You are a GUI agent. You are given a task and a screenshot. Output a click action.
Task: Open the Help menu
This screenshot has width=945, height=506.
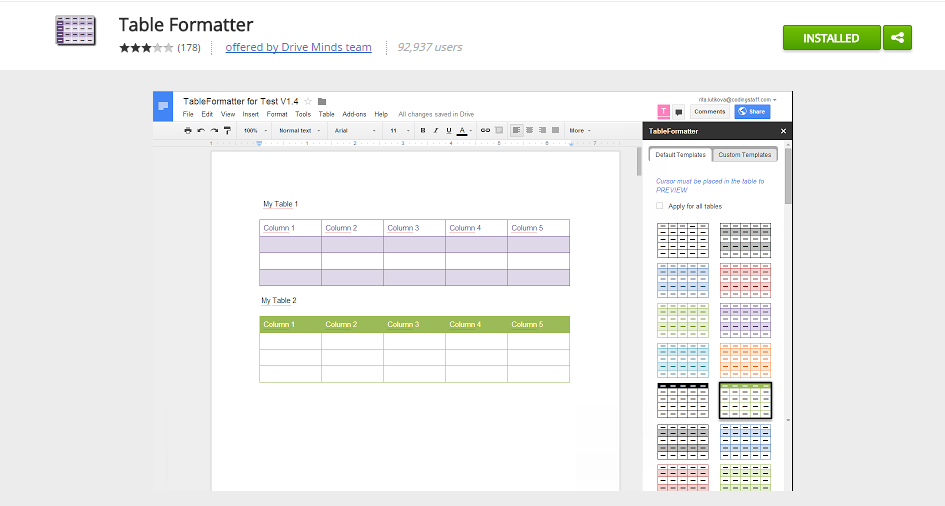point(381,114)
